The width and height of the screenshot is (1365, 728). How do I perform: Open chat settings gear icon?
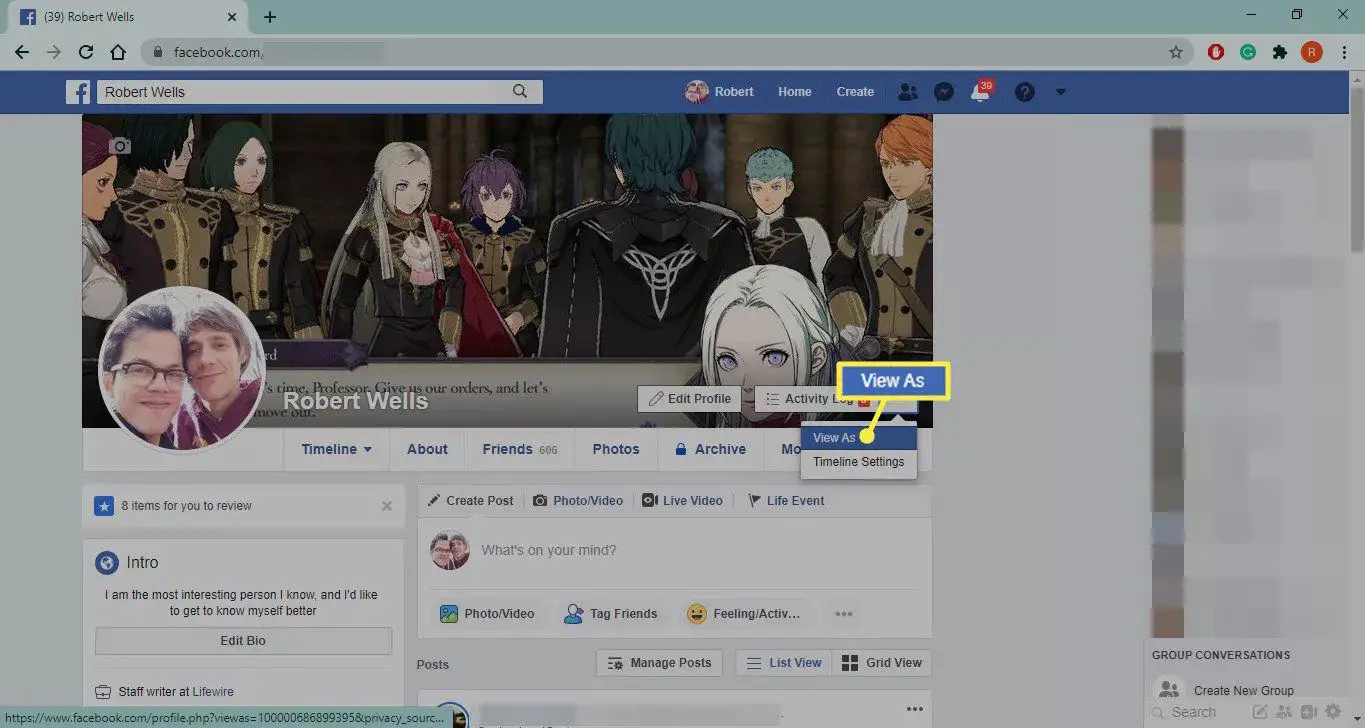(x=1332, y=712)
